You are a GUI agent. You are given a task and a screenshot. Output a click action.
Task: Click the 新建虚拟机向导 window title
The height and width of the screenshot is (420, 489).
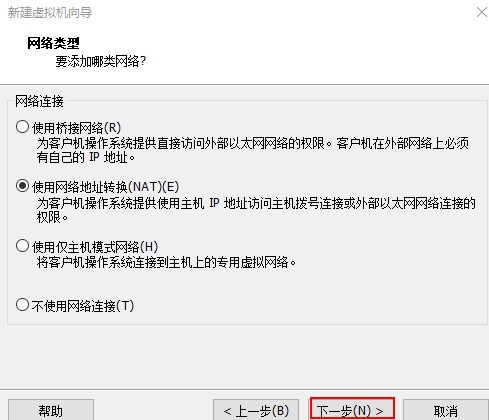pyautogui.click(x=50, y=13)
